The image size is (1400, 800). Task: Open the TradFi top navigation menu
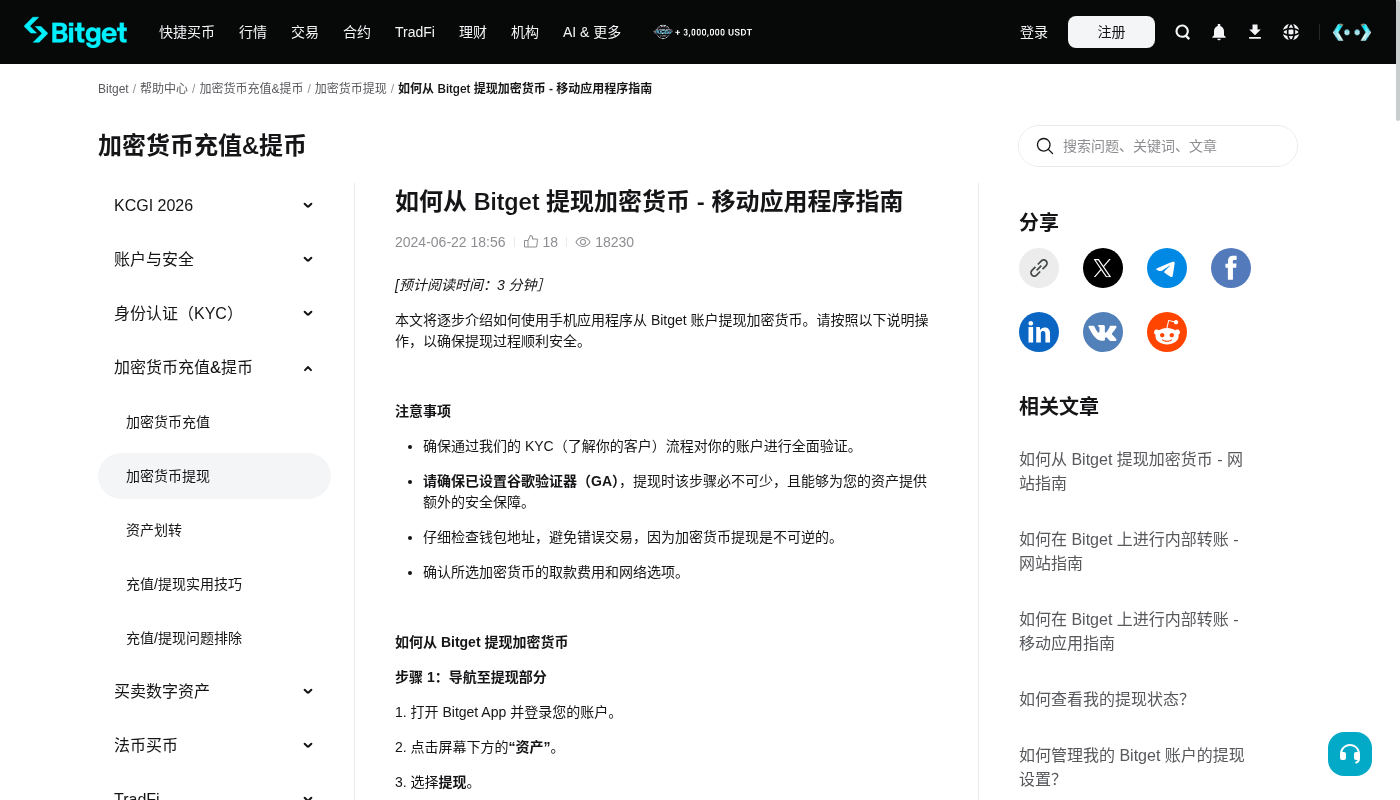tap(415, 32)
